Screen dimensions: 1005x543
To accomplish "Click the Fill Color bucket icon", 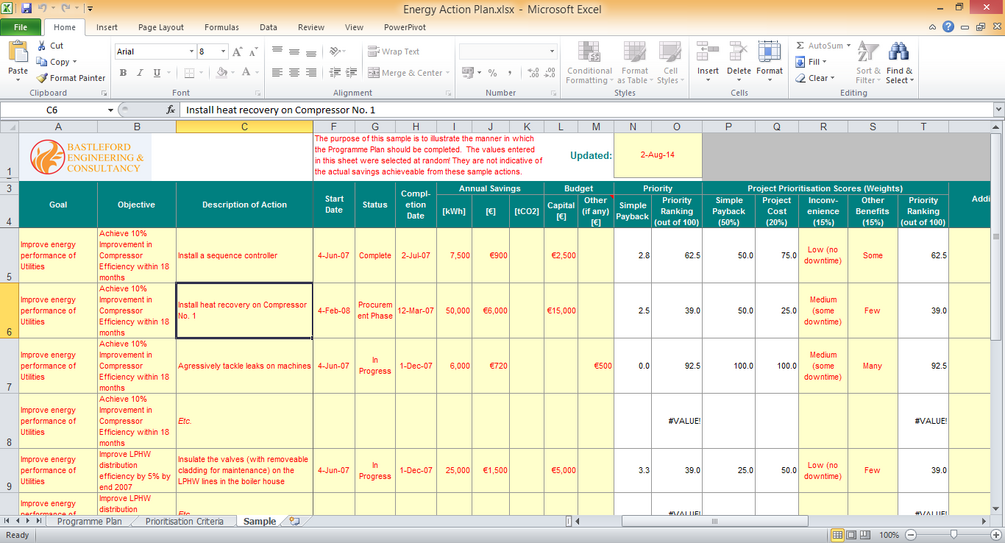I will tap(222, 72).
